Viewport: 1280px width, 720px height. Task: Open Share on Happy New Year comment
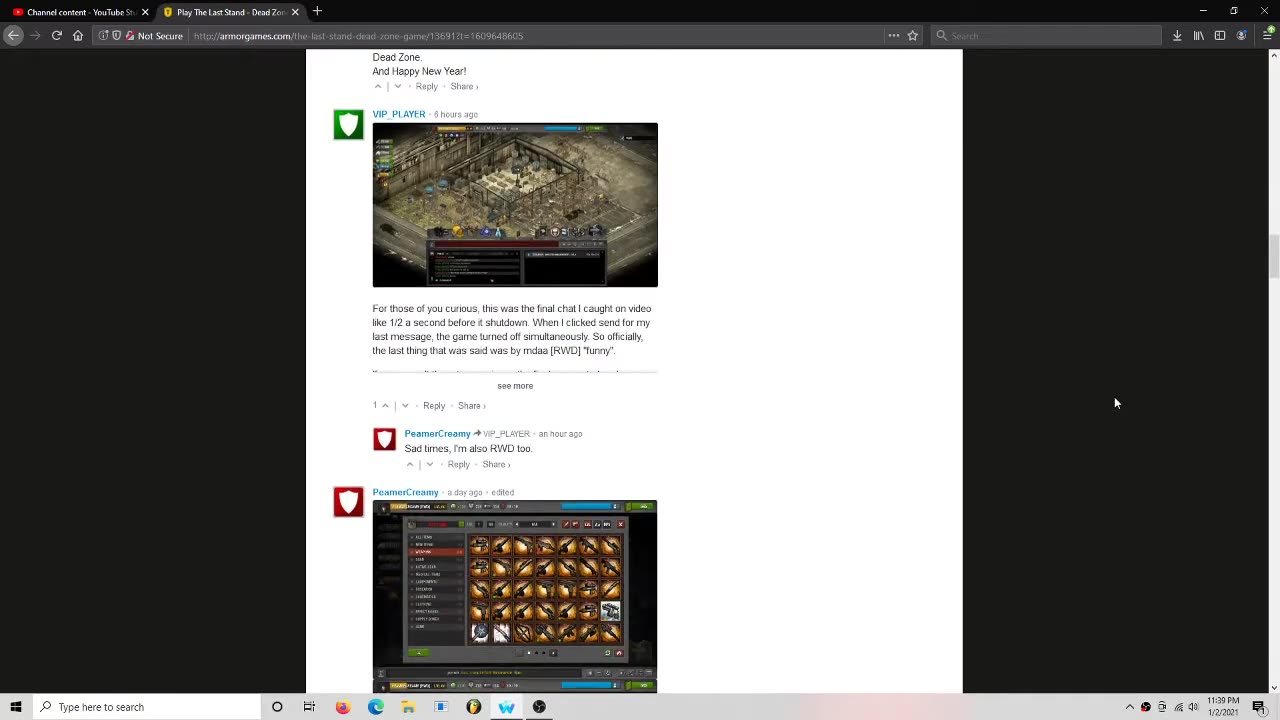464,86
